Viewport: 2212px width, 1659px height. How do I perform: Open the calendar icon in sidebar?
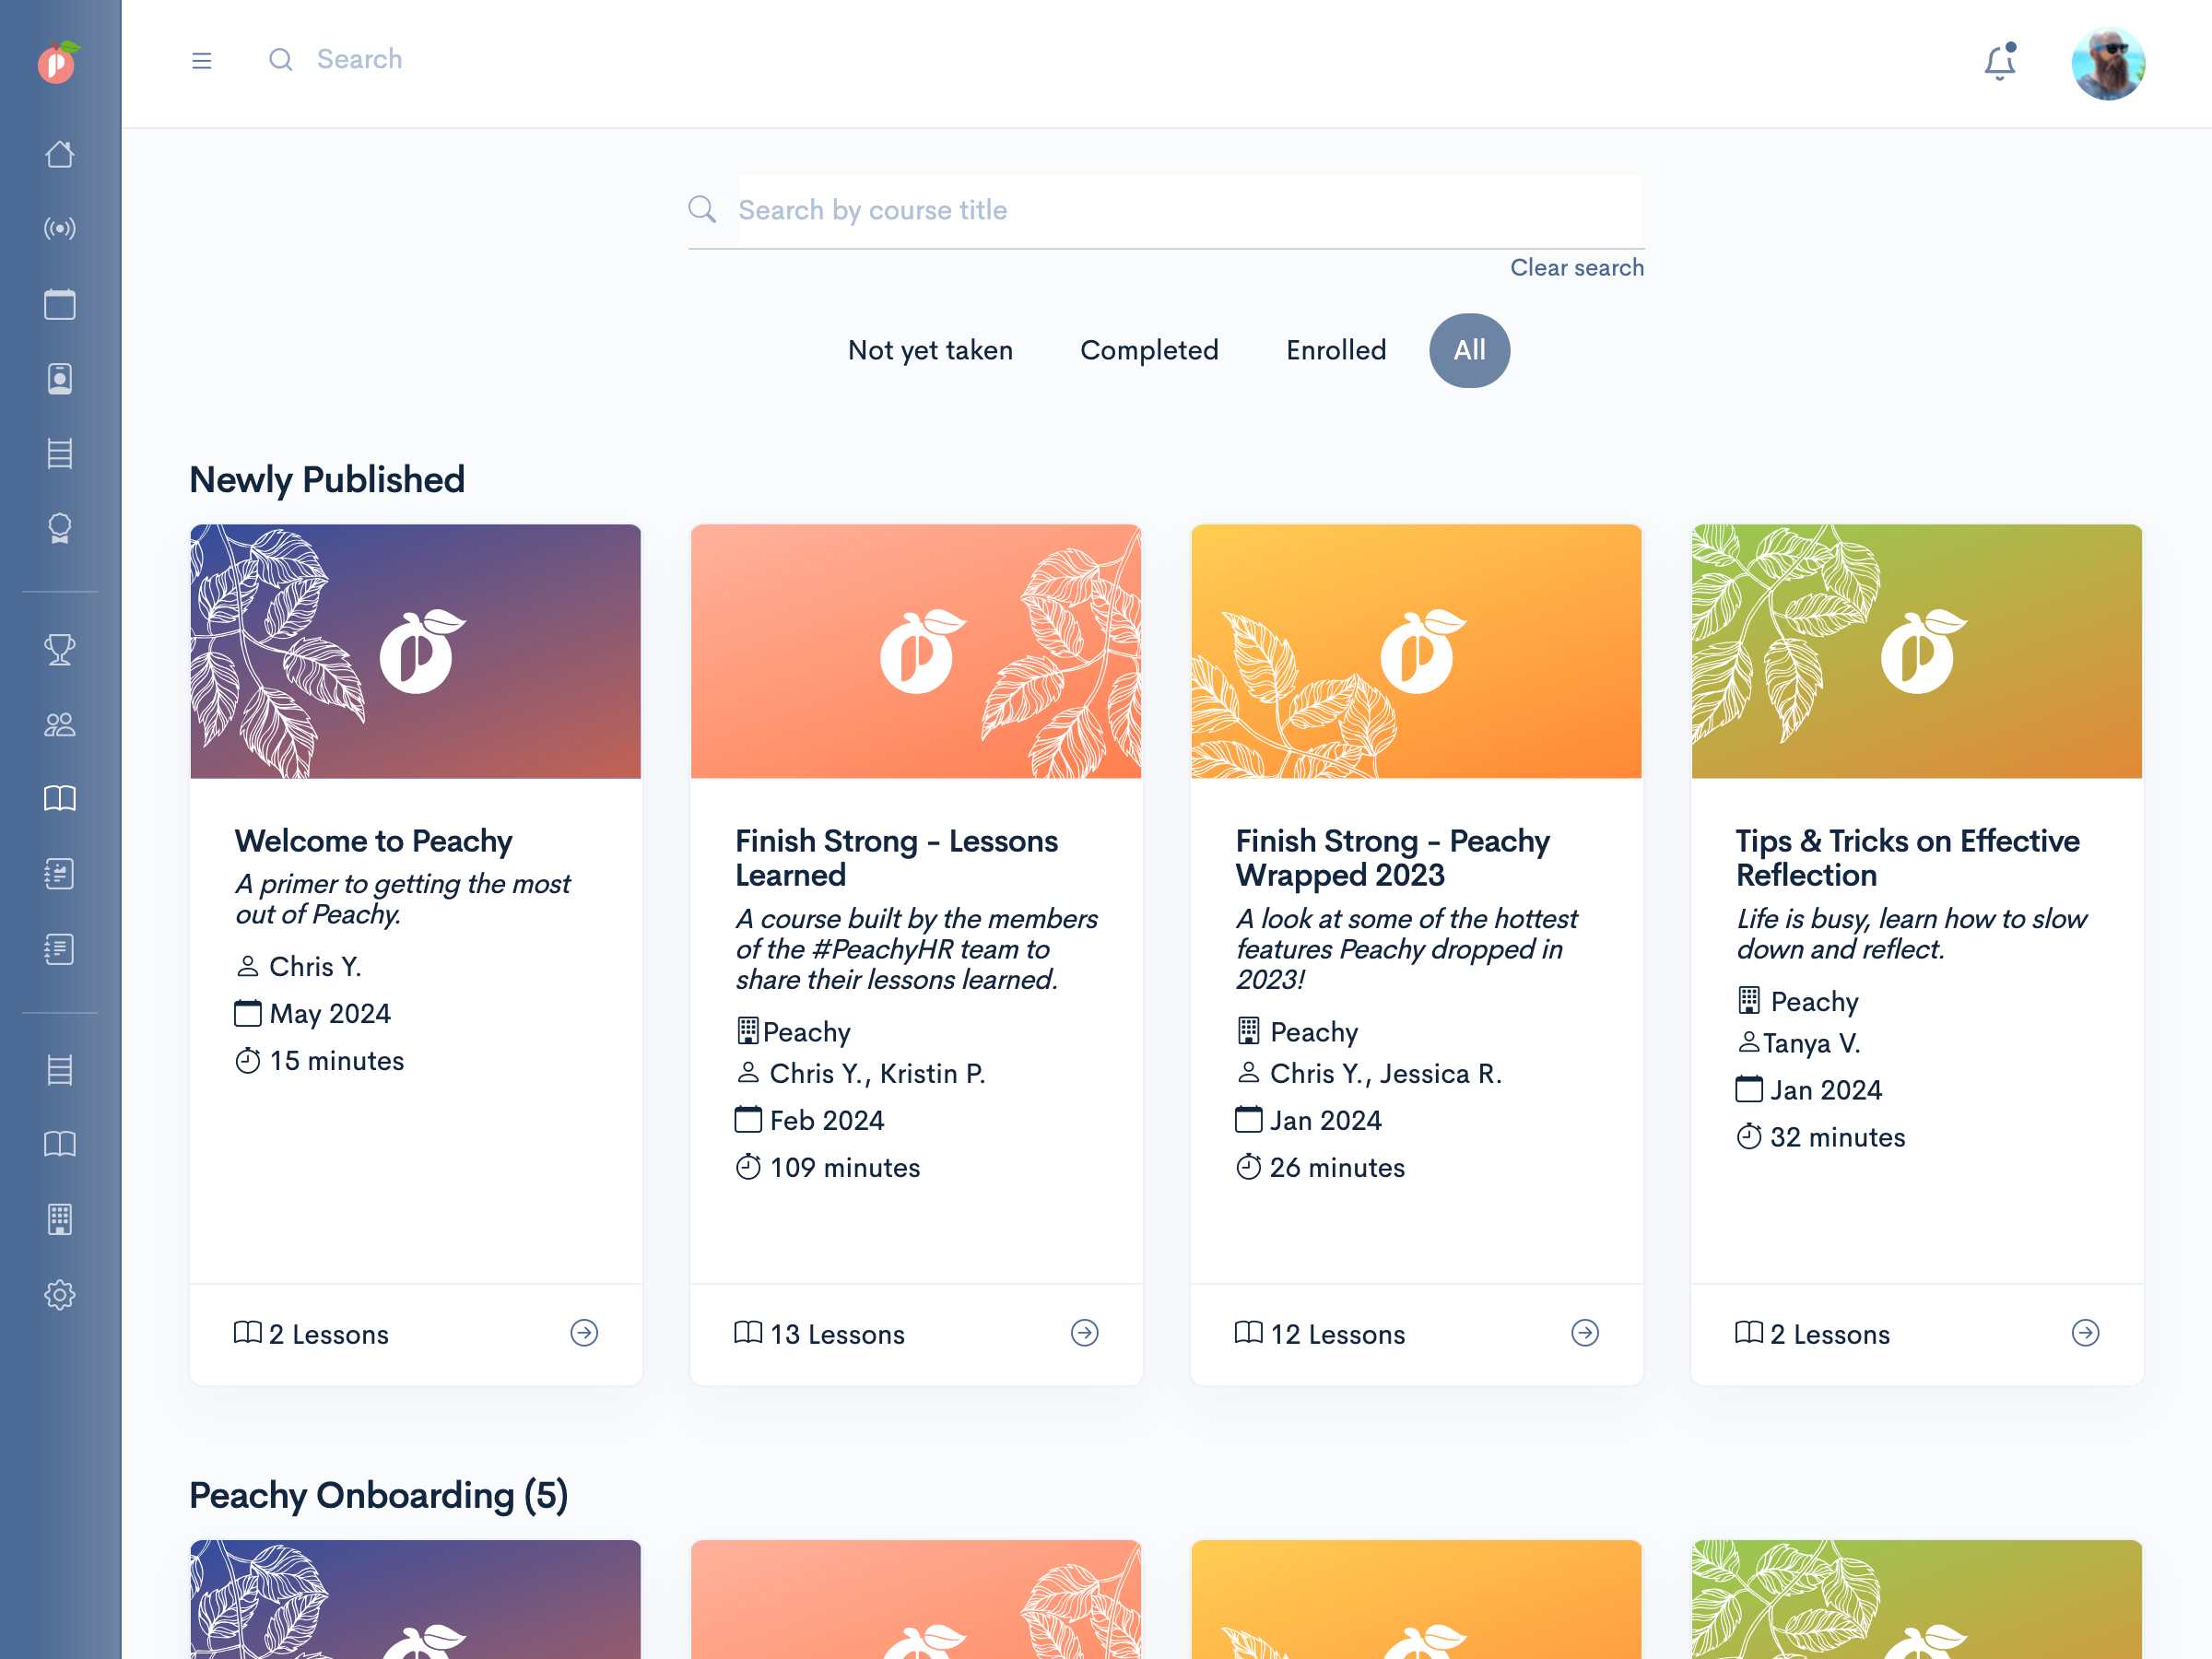[x=60, y=304]
